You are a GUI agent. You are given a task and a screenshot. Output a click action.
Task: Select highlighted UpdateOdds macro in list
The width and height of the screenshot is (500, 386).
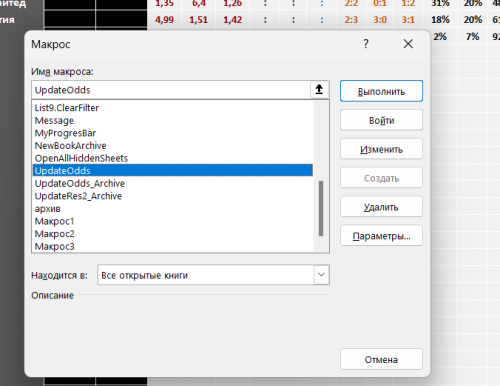173,170
